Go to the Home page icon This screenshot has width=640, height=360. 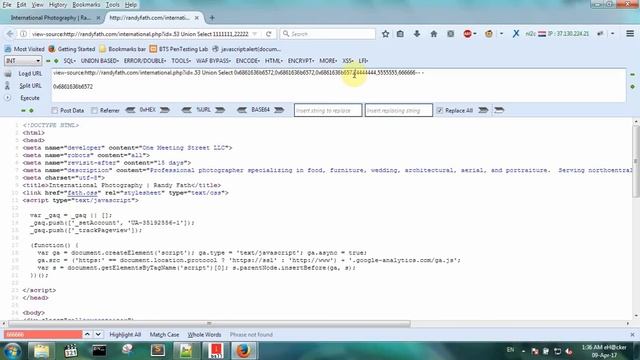[x=433, y=34]
